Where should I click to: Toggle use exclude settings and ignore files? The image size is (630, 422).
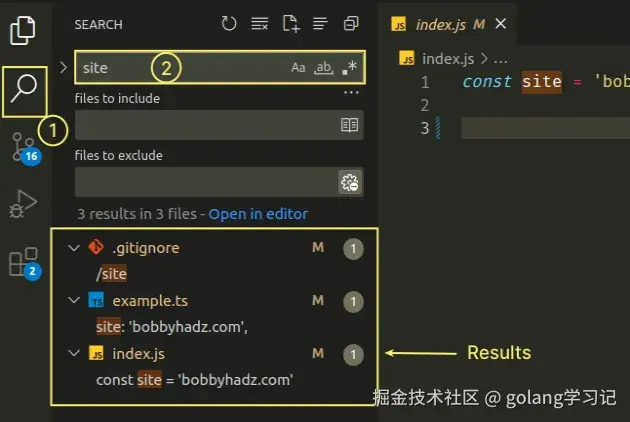click(350, 182)
